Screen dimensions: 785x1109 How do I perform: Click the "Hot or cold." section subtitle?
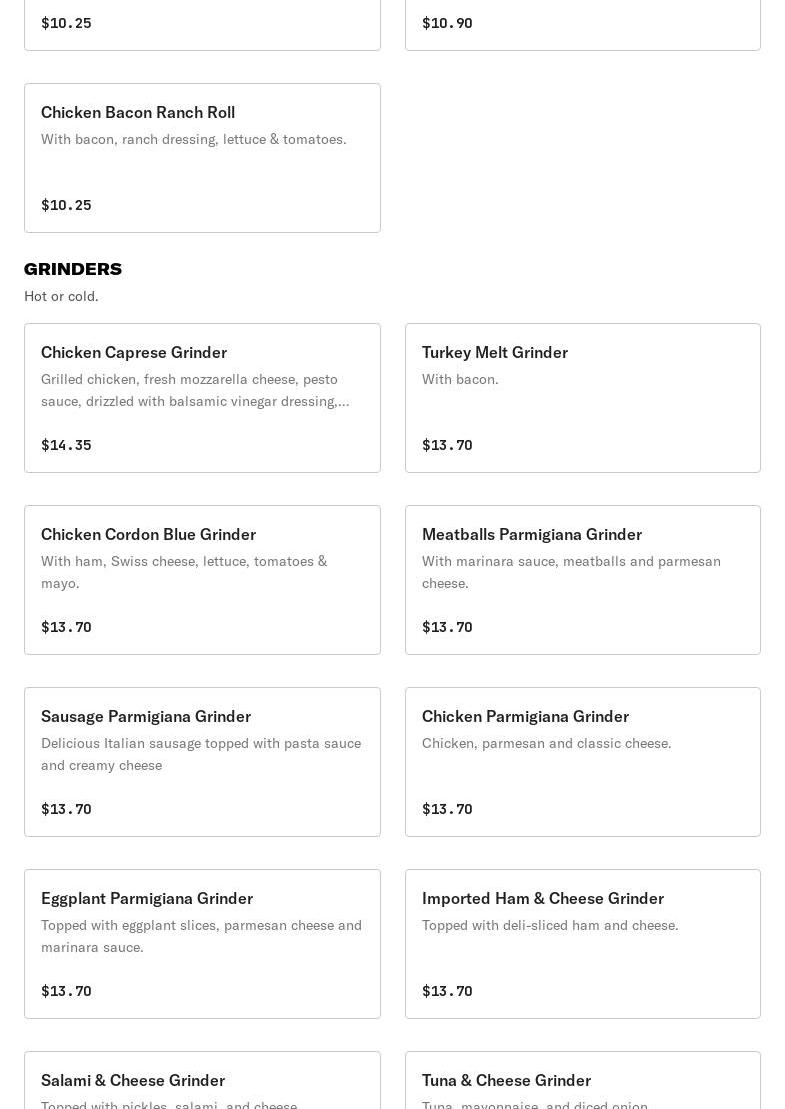(x=61, y=296)
